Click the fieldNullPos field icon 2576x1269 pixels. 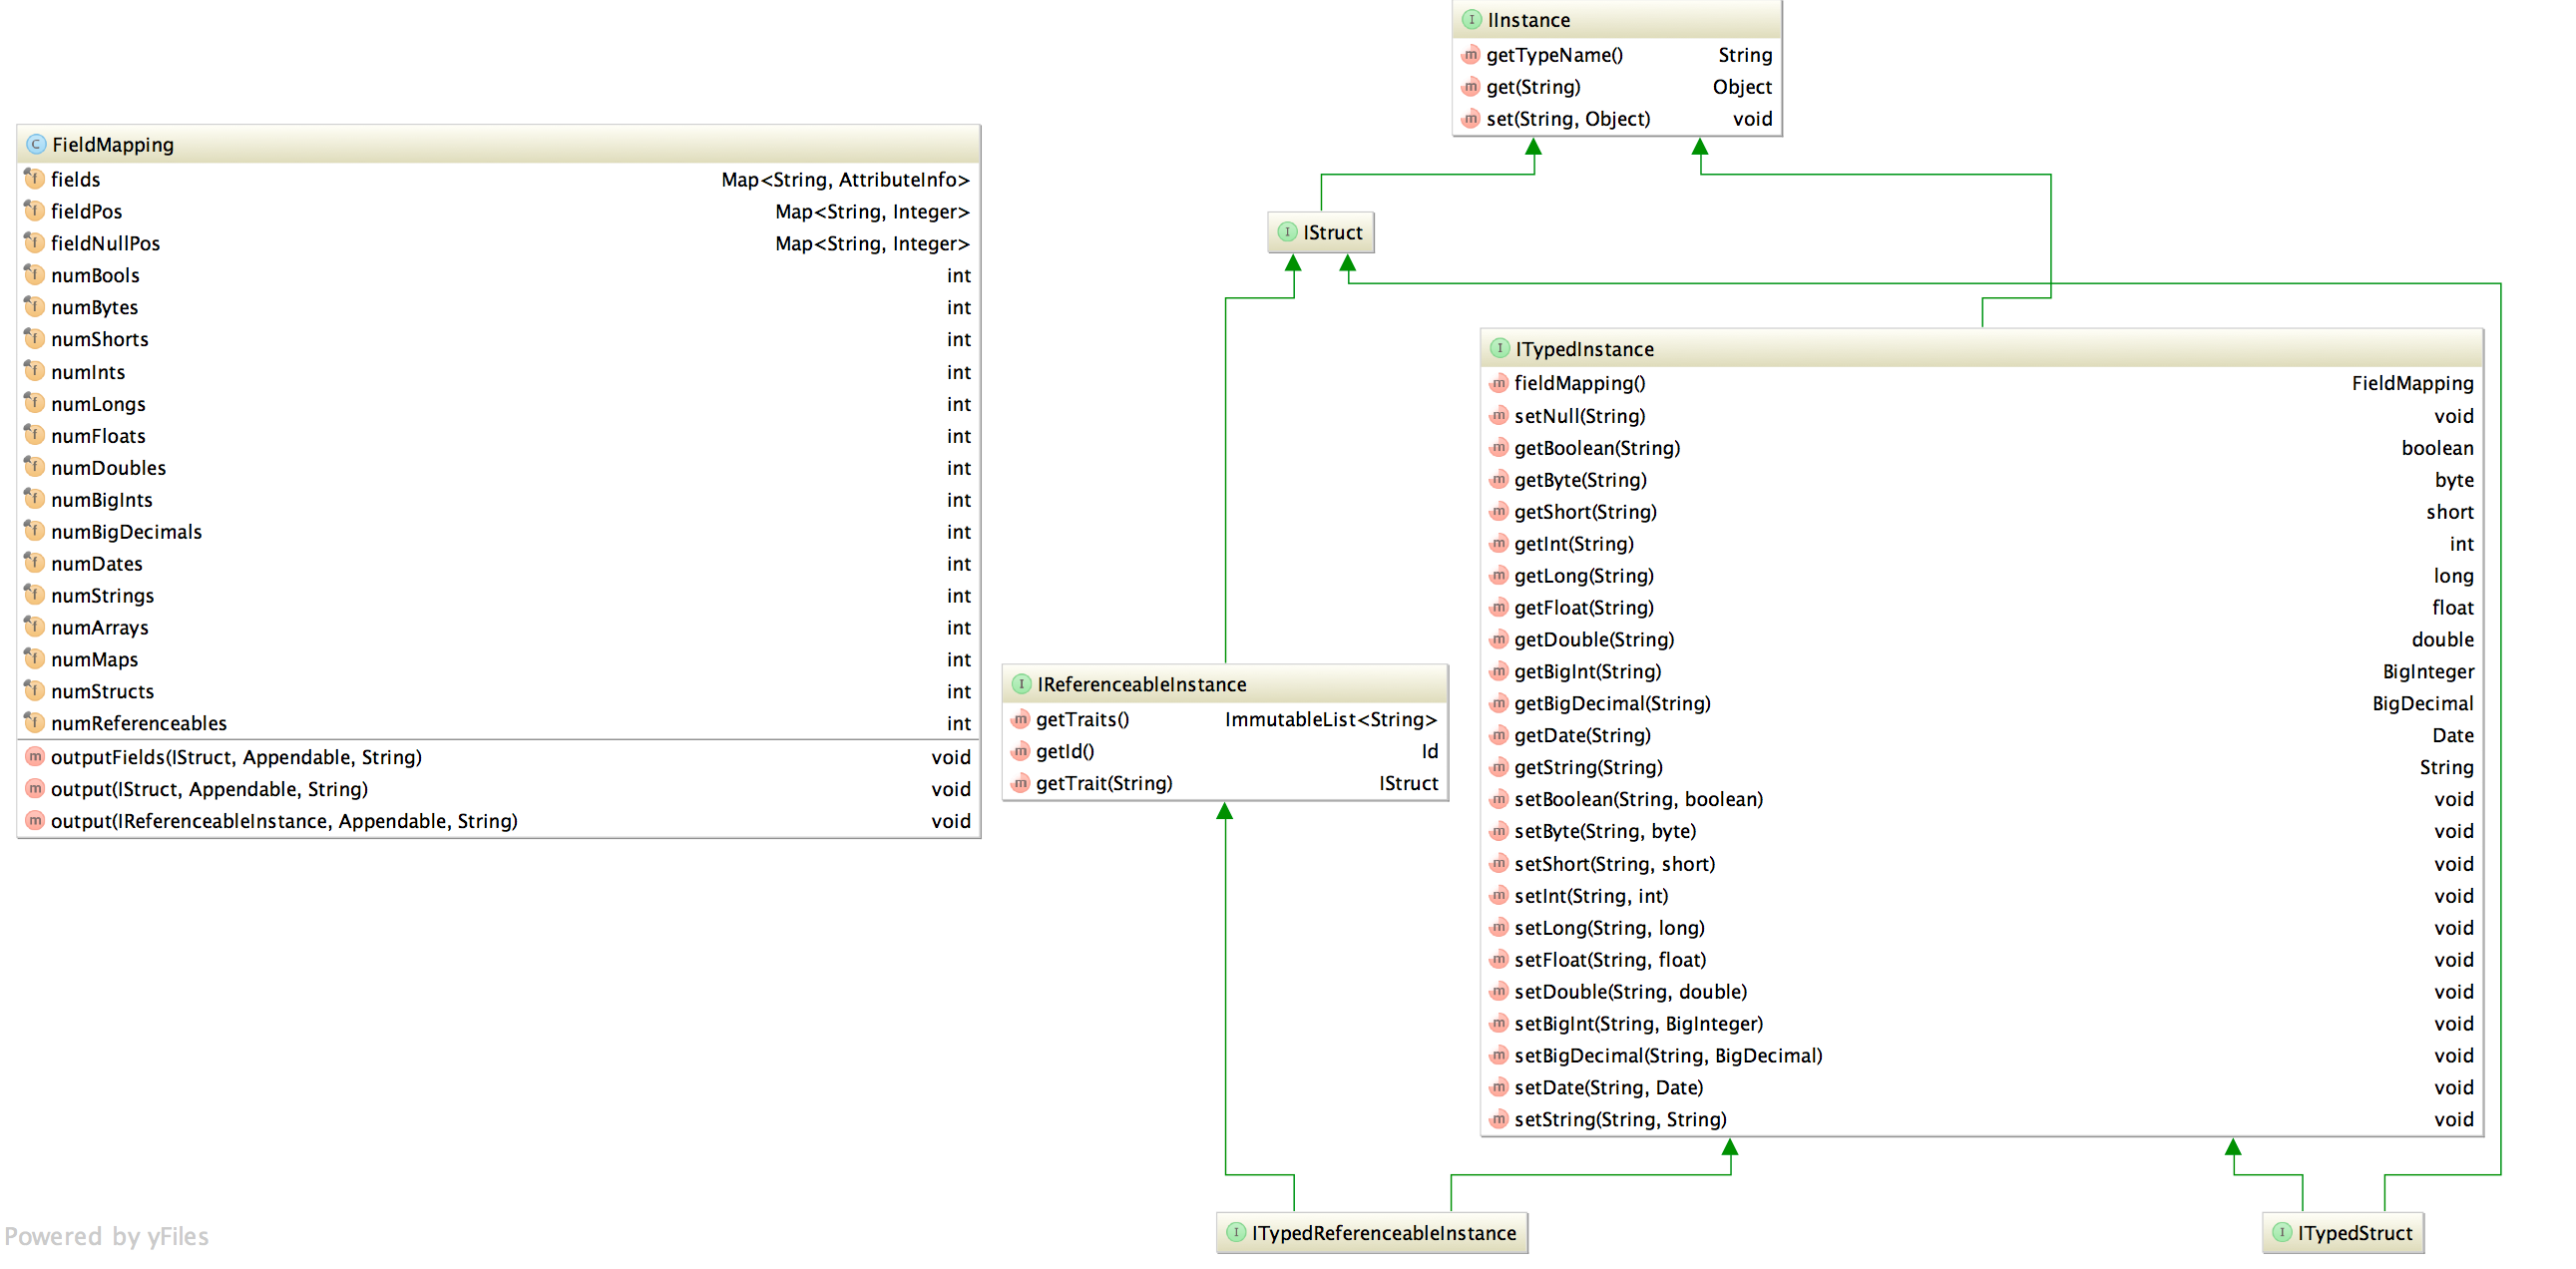tap(35, 243)
